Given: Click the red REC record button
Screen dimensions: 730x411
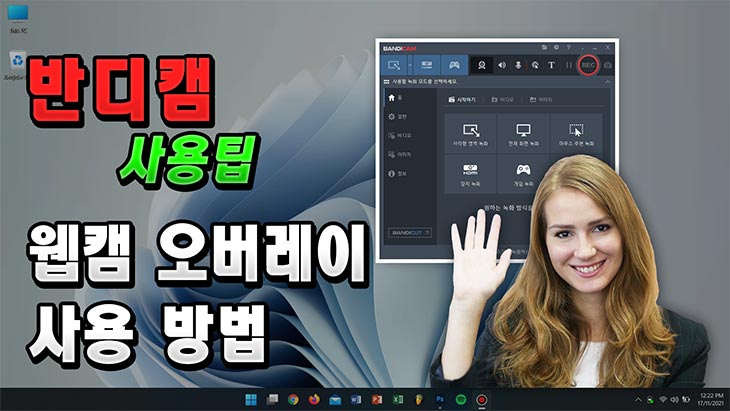Looking at the screenshot, I should click(x=589, y=65).
